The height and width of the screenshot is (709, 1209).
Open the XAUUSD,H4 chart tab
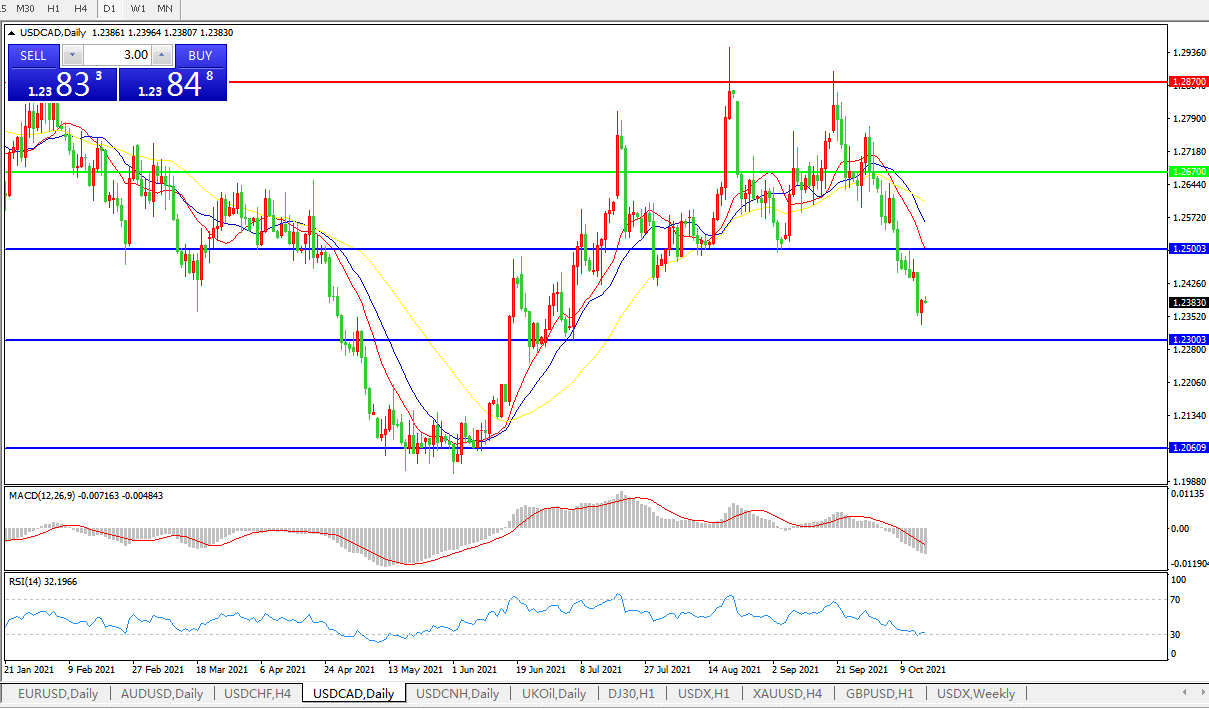pos(788,693)
